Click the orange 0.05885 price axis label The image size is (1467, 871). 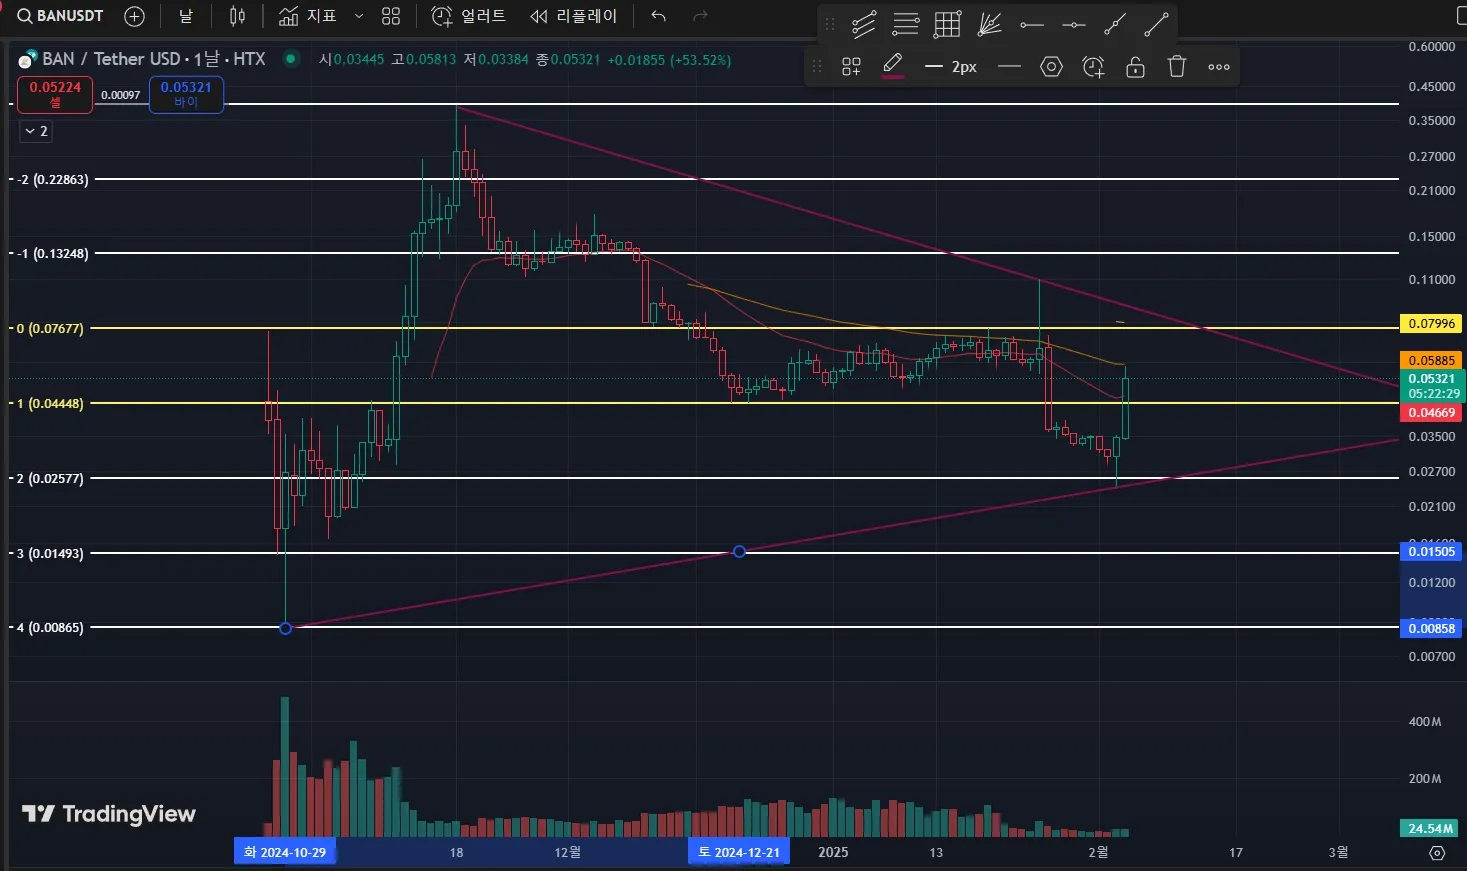tap(1431, 360)
